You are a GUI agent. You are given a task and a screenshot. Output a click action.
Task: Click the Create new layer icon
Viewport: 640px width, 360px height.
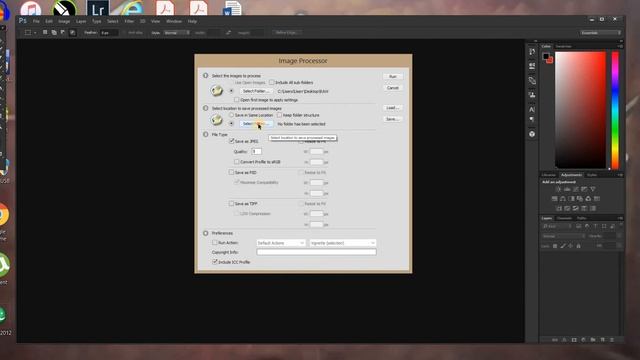pos(602,340)
